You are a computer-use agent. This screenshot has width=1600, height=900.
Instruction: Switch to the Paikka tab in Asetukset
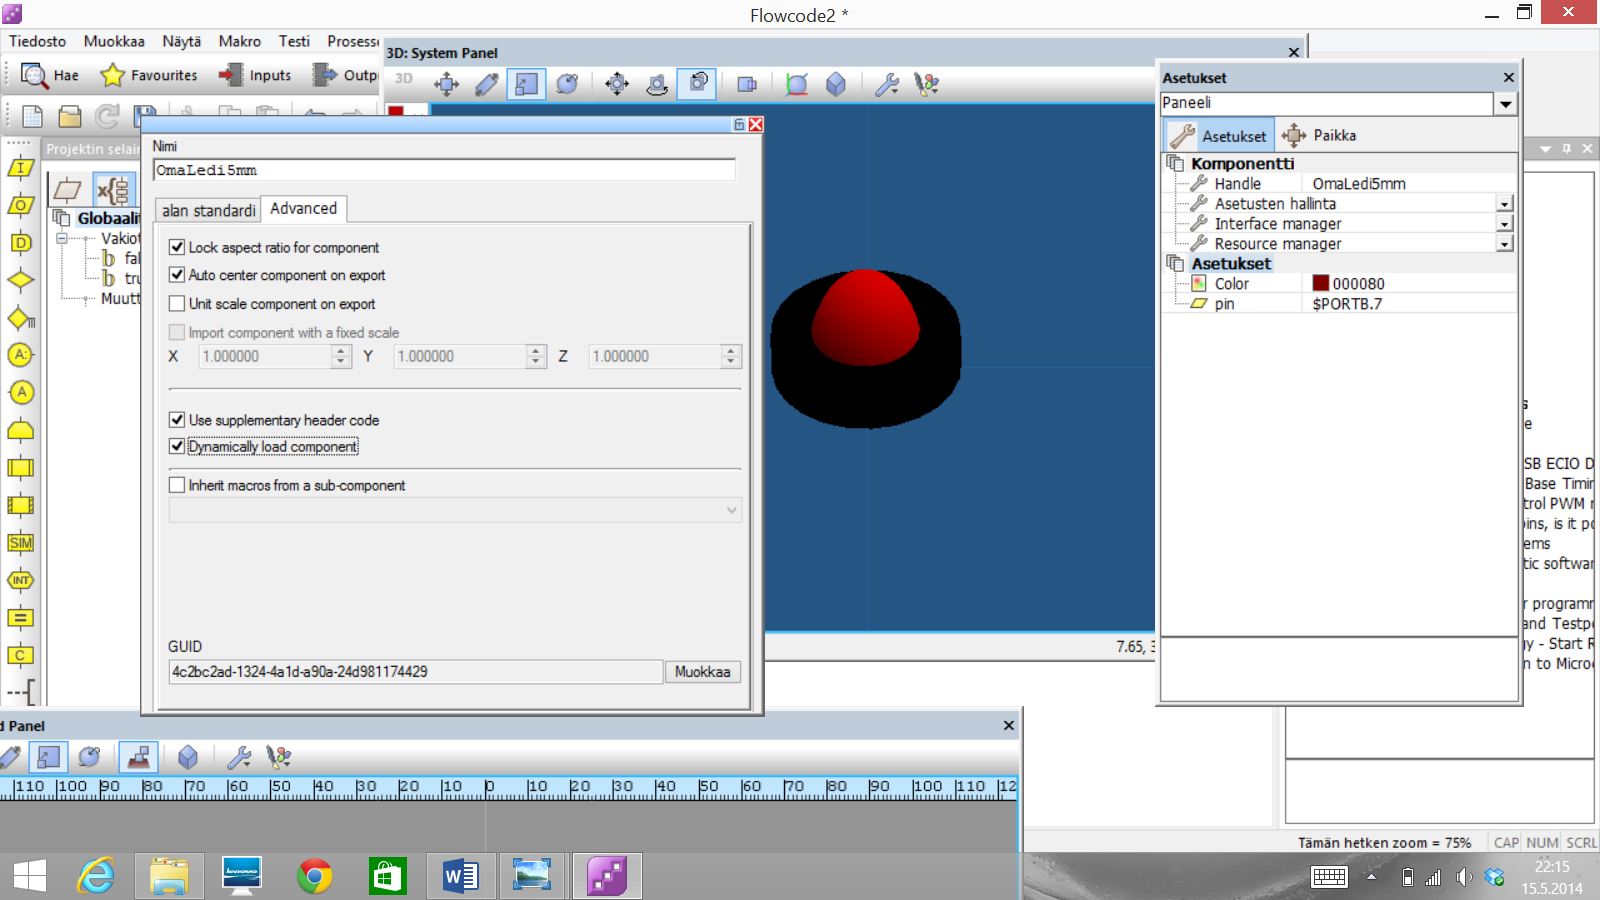coord(1321,135)
